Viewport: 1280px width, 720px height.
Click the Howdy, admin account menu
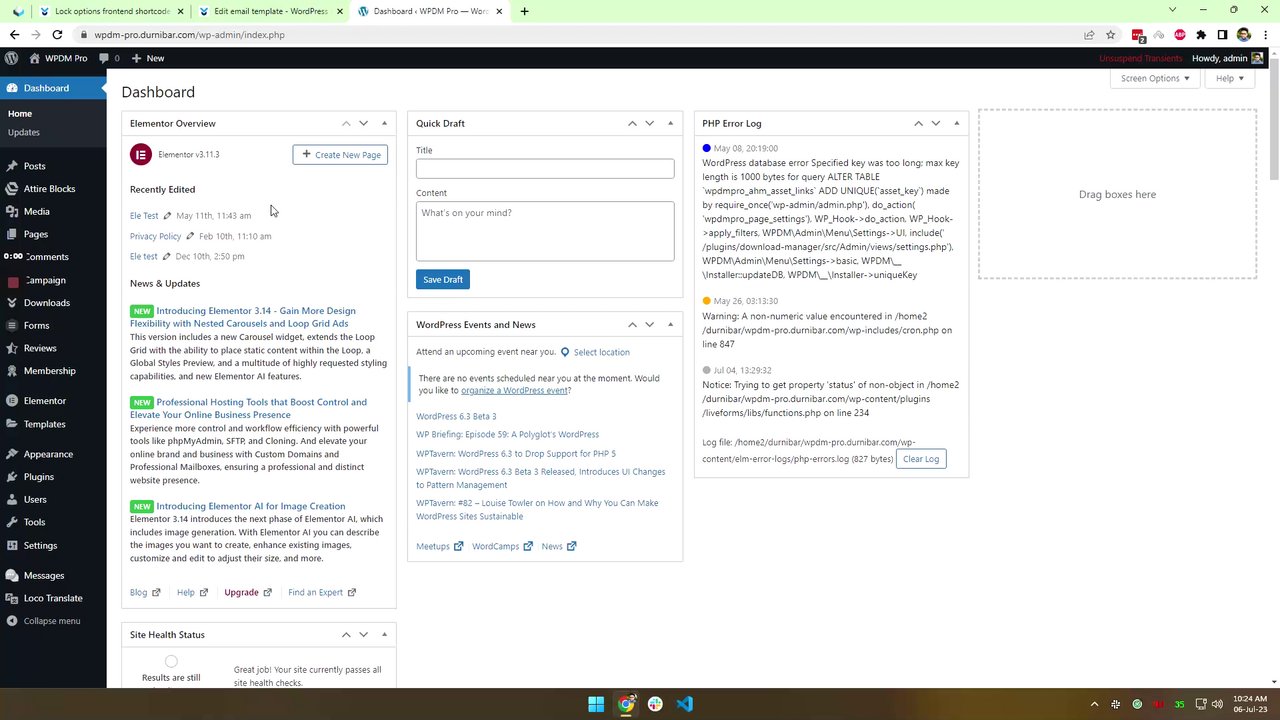[x=1227, y=58]
